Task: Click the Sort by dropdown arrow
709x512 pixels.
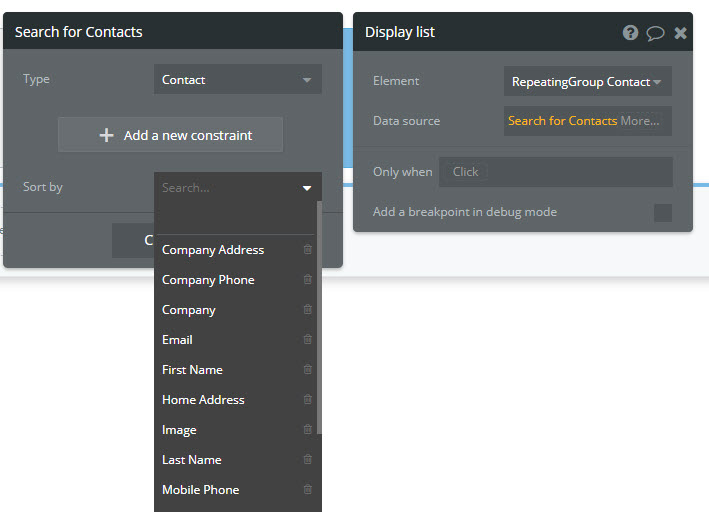Action: coord(307,188)
